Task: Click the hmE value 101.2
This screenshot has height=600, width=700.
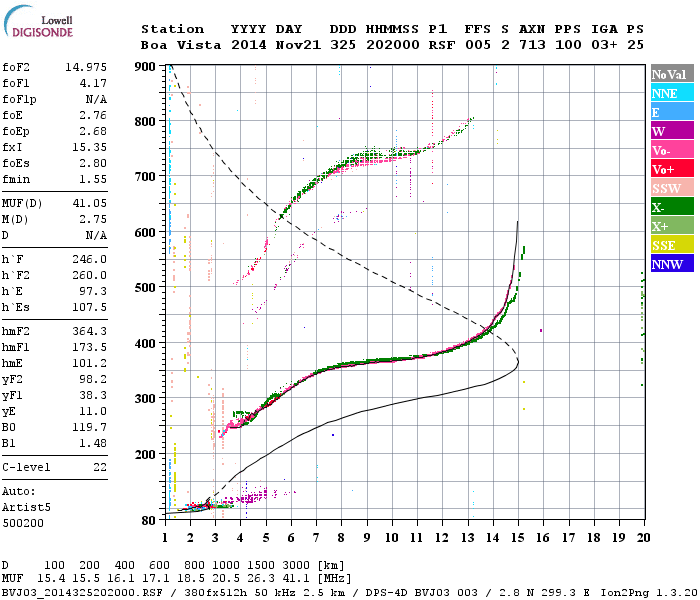Action: point(90,363)
